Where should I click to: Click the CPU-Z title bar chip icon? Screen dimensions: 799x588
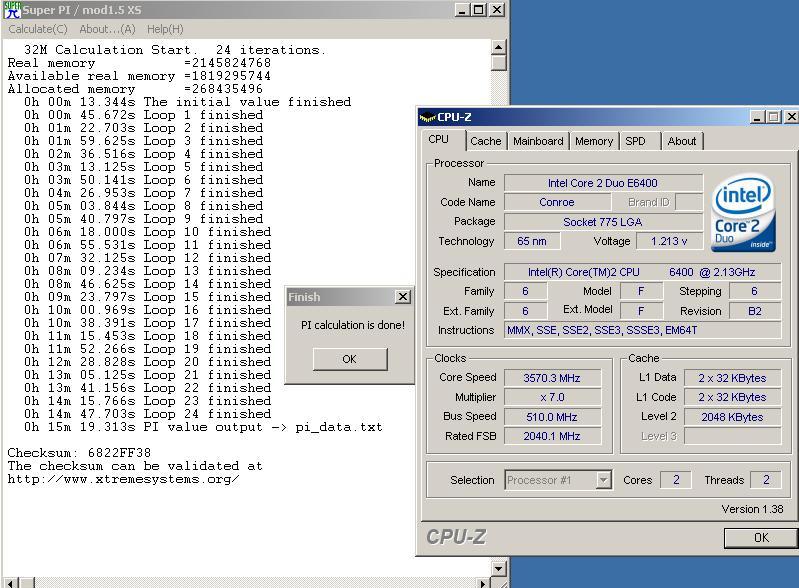click(428, 117)
